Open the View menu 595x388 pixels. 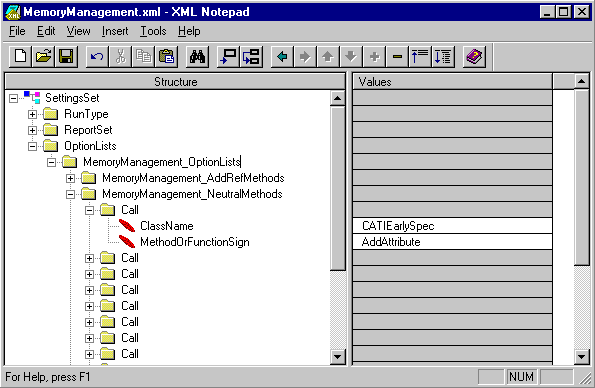pyautogui.click(x=79, y=31)
